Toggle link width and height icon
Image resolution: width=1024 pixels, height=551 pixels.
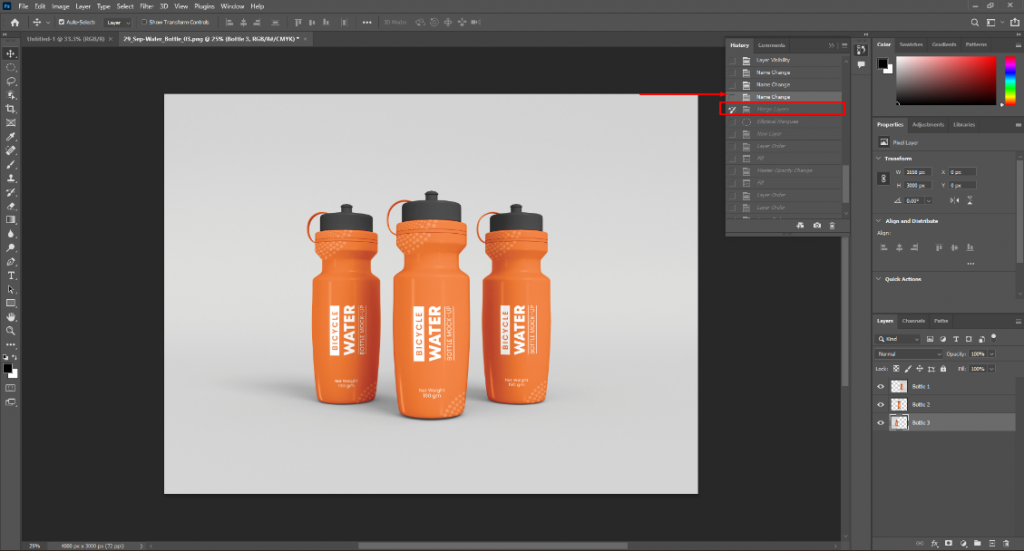point(884,178)
